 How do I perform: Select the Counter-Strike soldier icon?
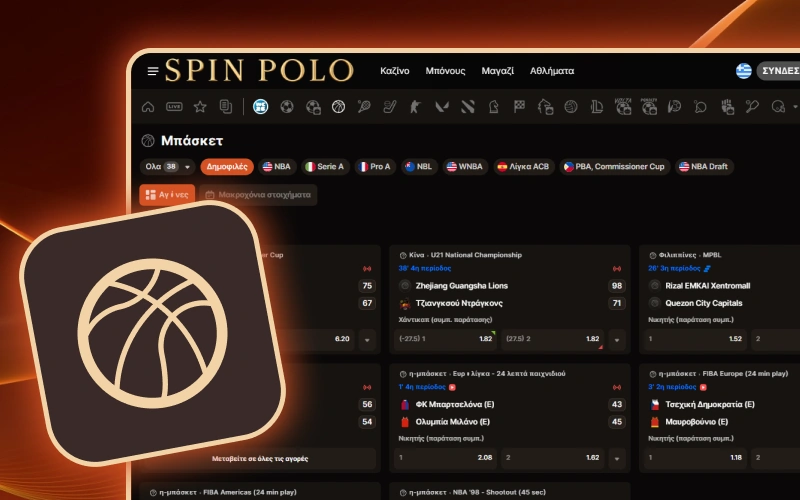416,107
